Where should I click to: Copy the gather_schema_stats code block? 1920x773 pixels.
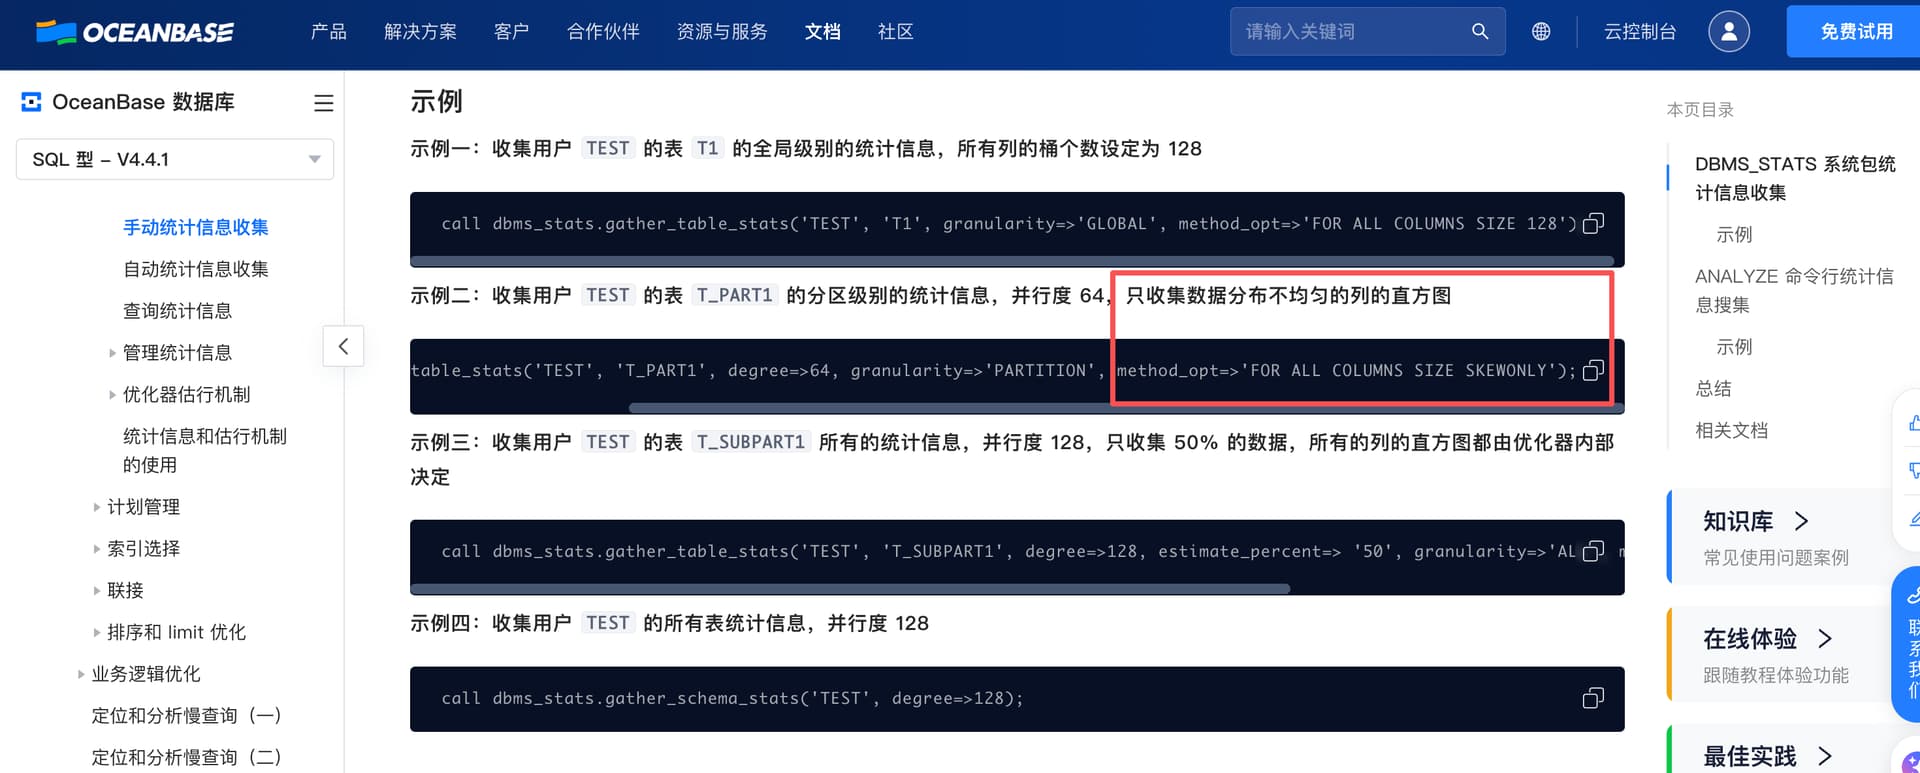click(1593, 698)
